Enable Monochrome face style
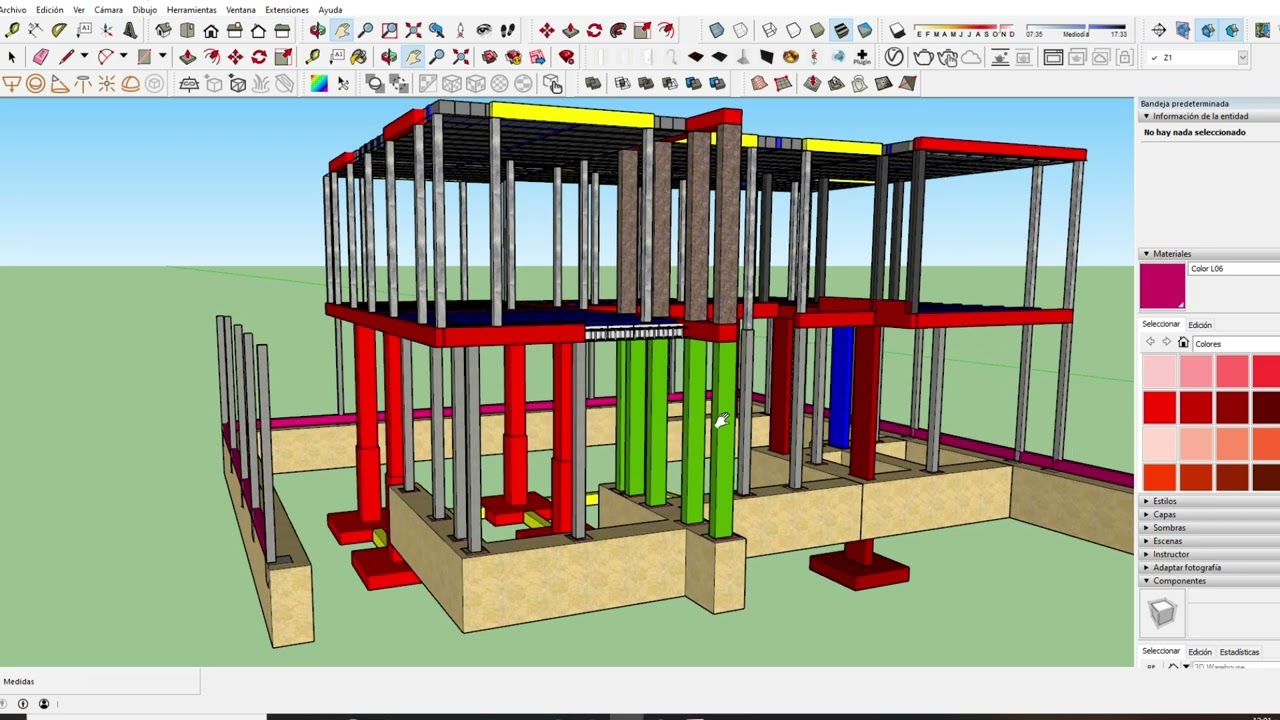The image size is (1280, 720). [865, 31]
